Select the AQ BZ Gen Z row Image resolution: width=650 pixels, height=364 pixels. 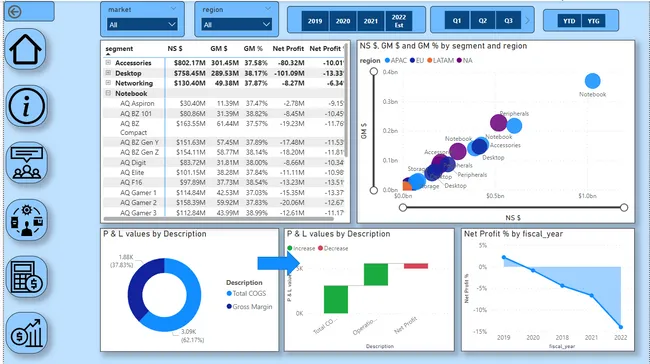click(x=223, y=152)
